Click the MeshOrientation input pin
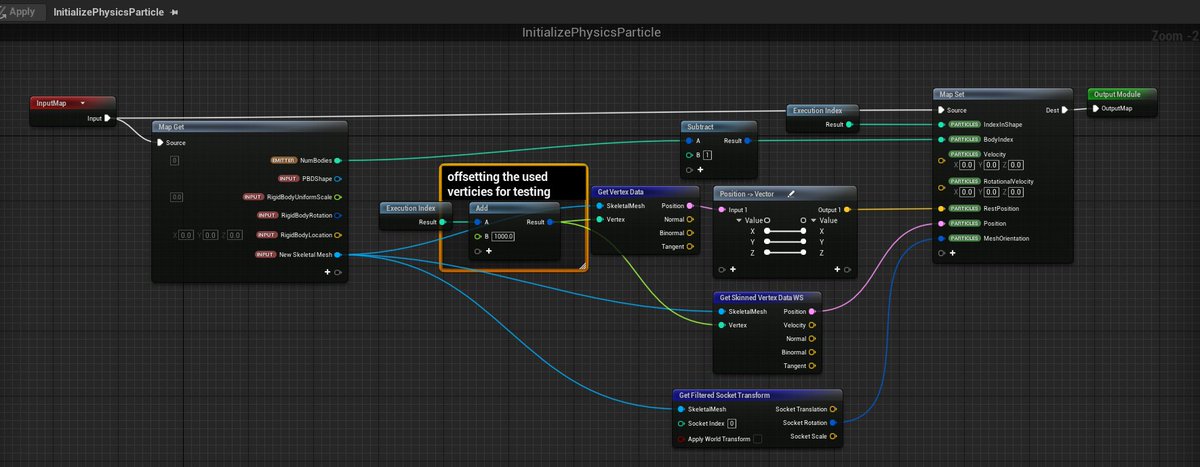This screenshot has width=1200, height=467. [941, 238]
